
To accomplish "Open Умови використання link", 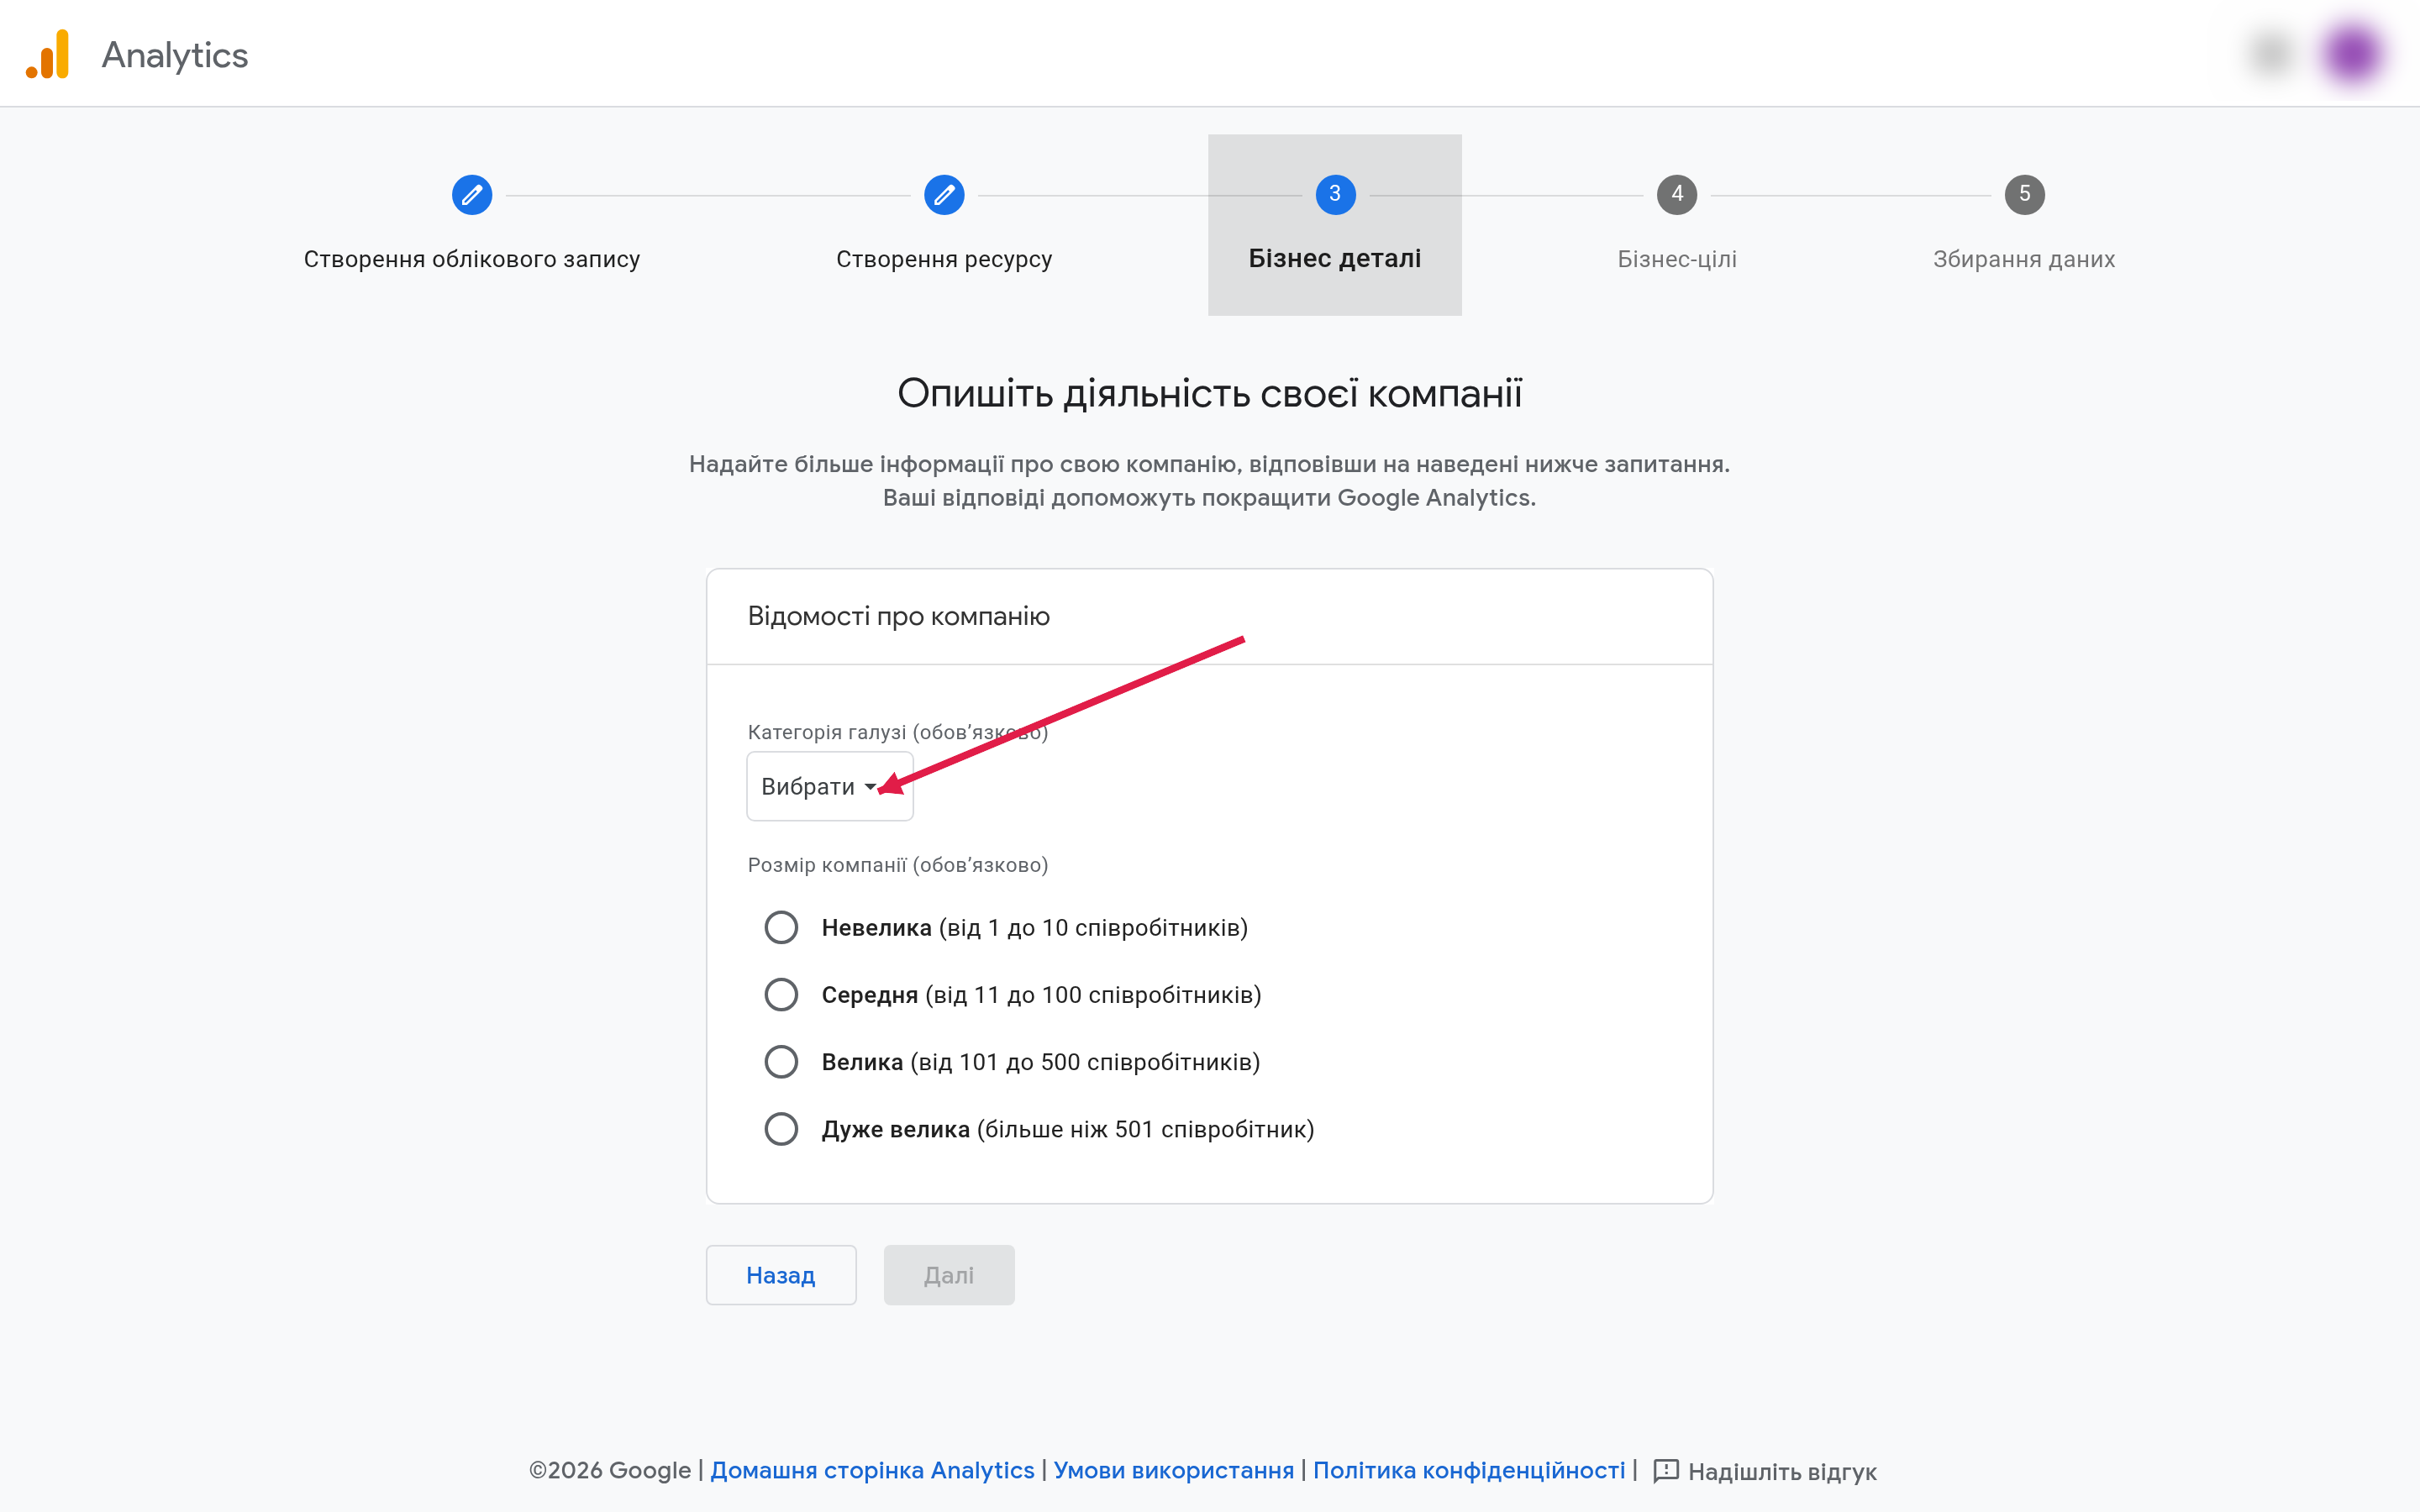I will [1173, 1470].
